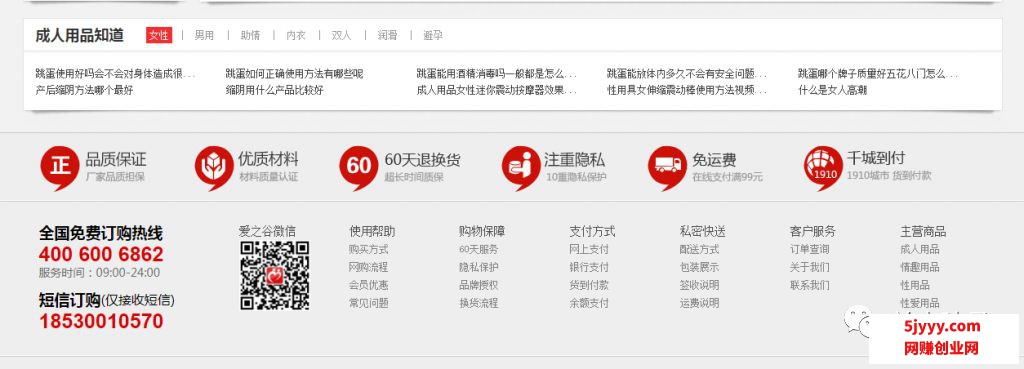Click the 优质材料 hands icon

(x=214, y=167)
